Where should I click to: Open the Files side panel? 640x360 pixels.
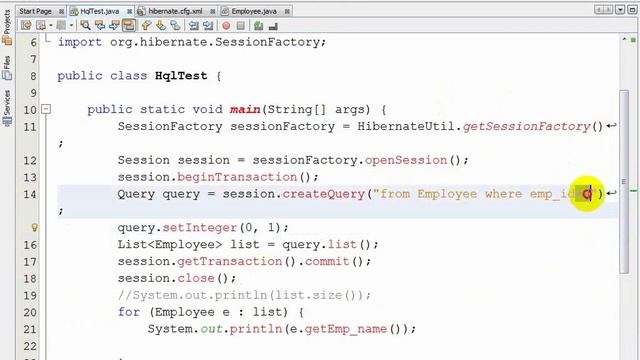click(7, 68)
